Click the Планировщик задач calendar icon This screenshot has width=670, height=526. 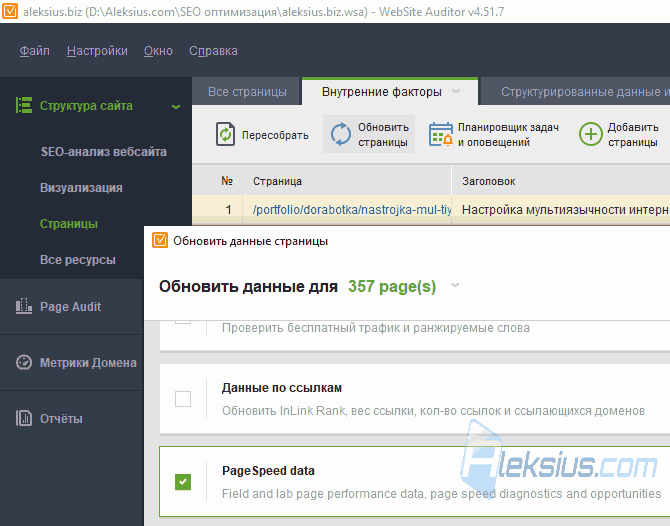[441, 134]
